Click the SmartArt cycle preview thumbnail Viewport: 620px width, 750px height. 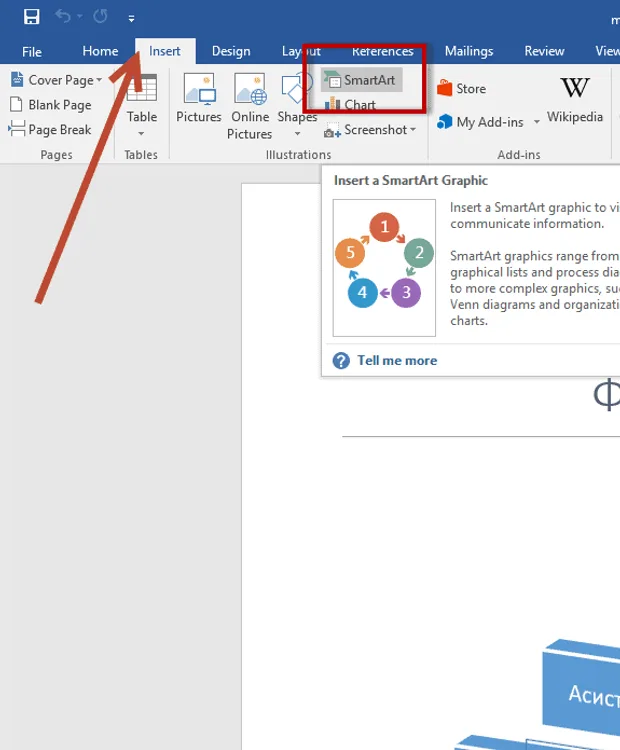tap(384, 268)
